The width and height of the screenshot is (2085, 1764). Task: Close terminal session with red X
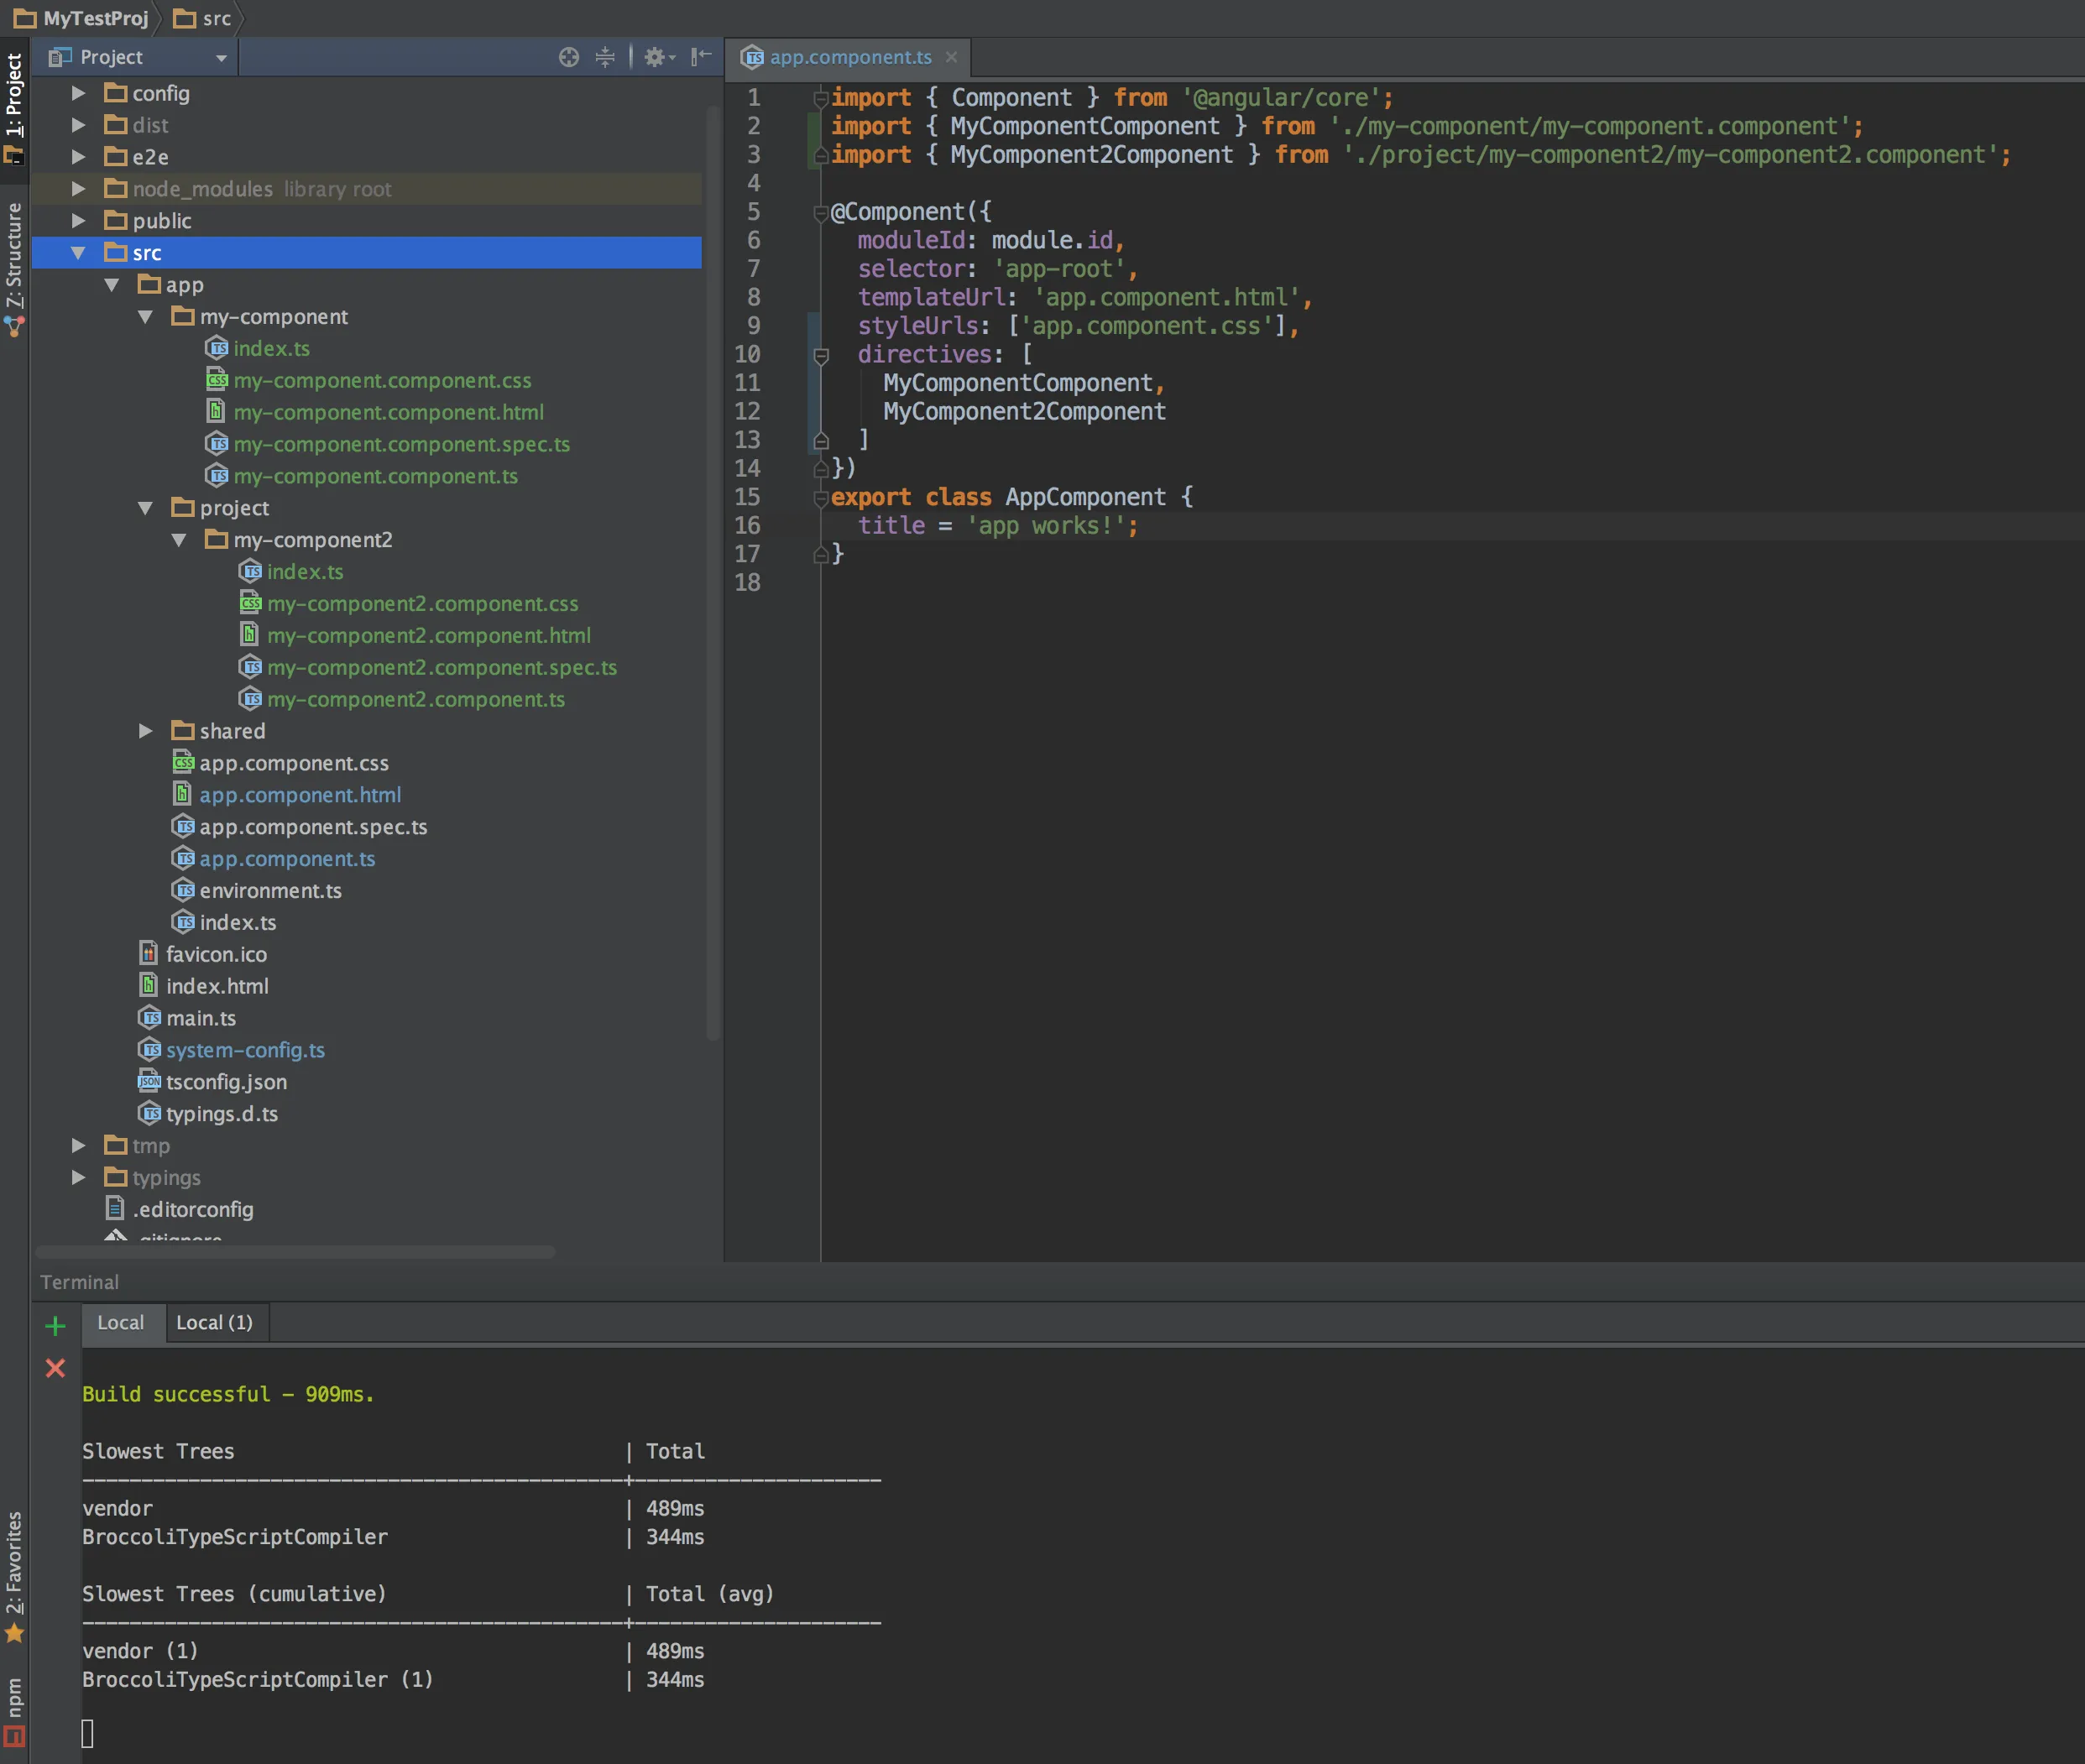(x=55, y=1368)
